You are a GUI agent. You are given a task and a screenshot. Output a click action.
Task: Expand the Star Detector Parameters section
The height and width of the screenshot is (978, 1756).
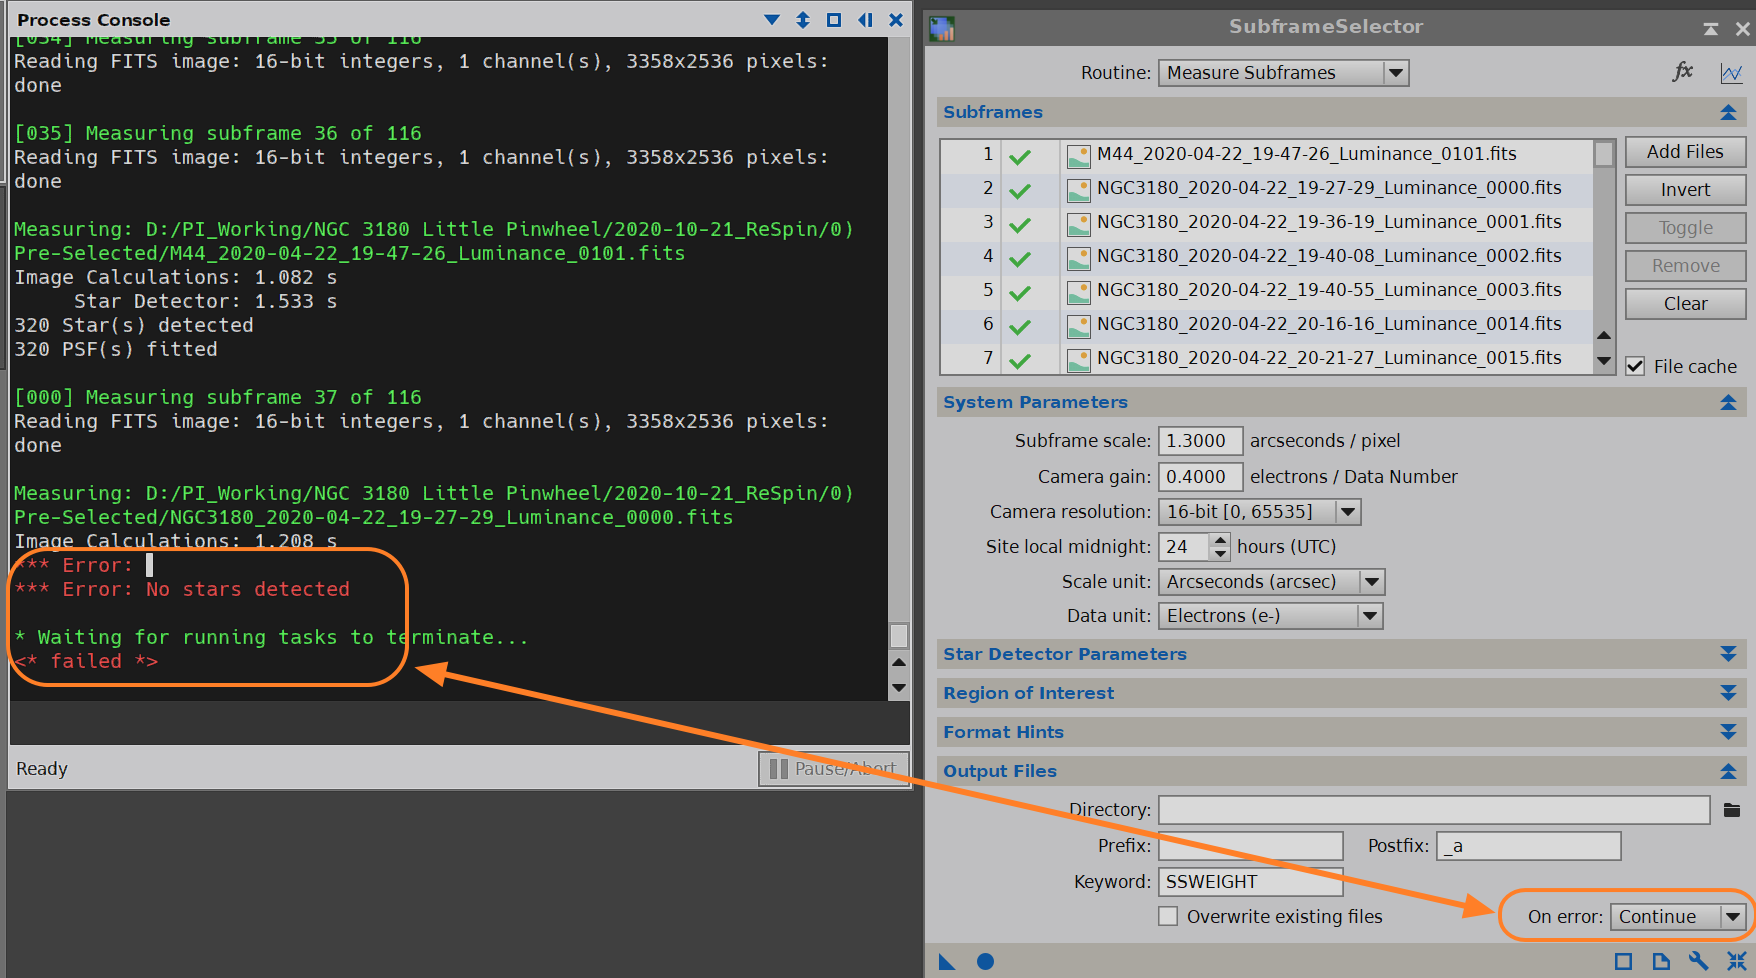(x=1728, y=654)
